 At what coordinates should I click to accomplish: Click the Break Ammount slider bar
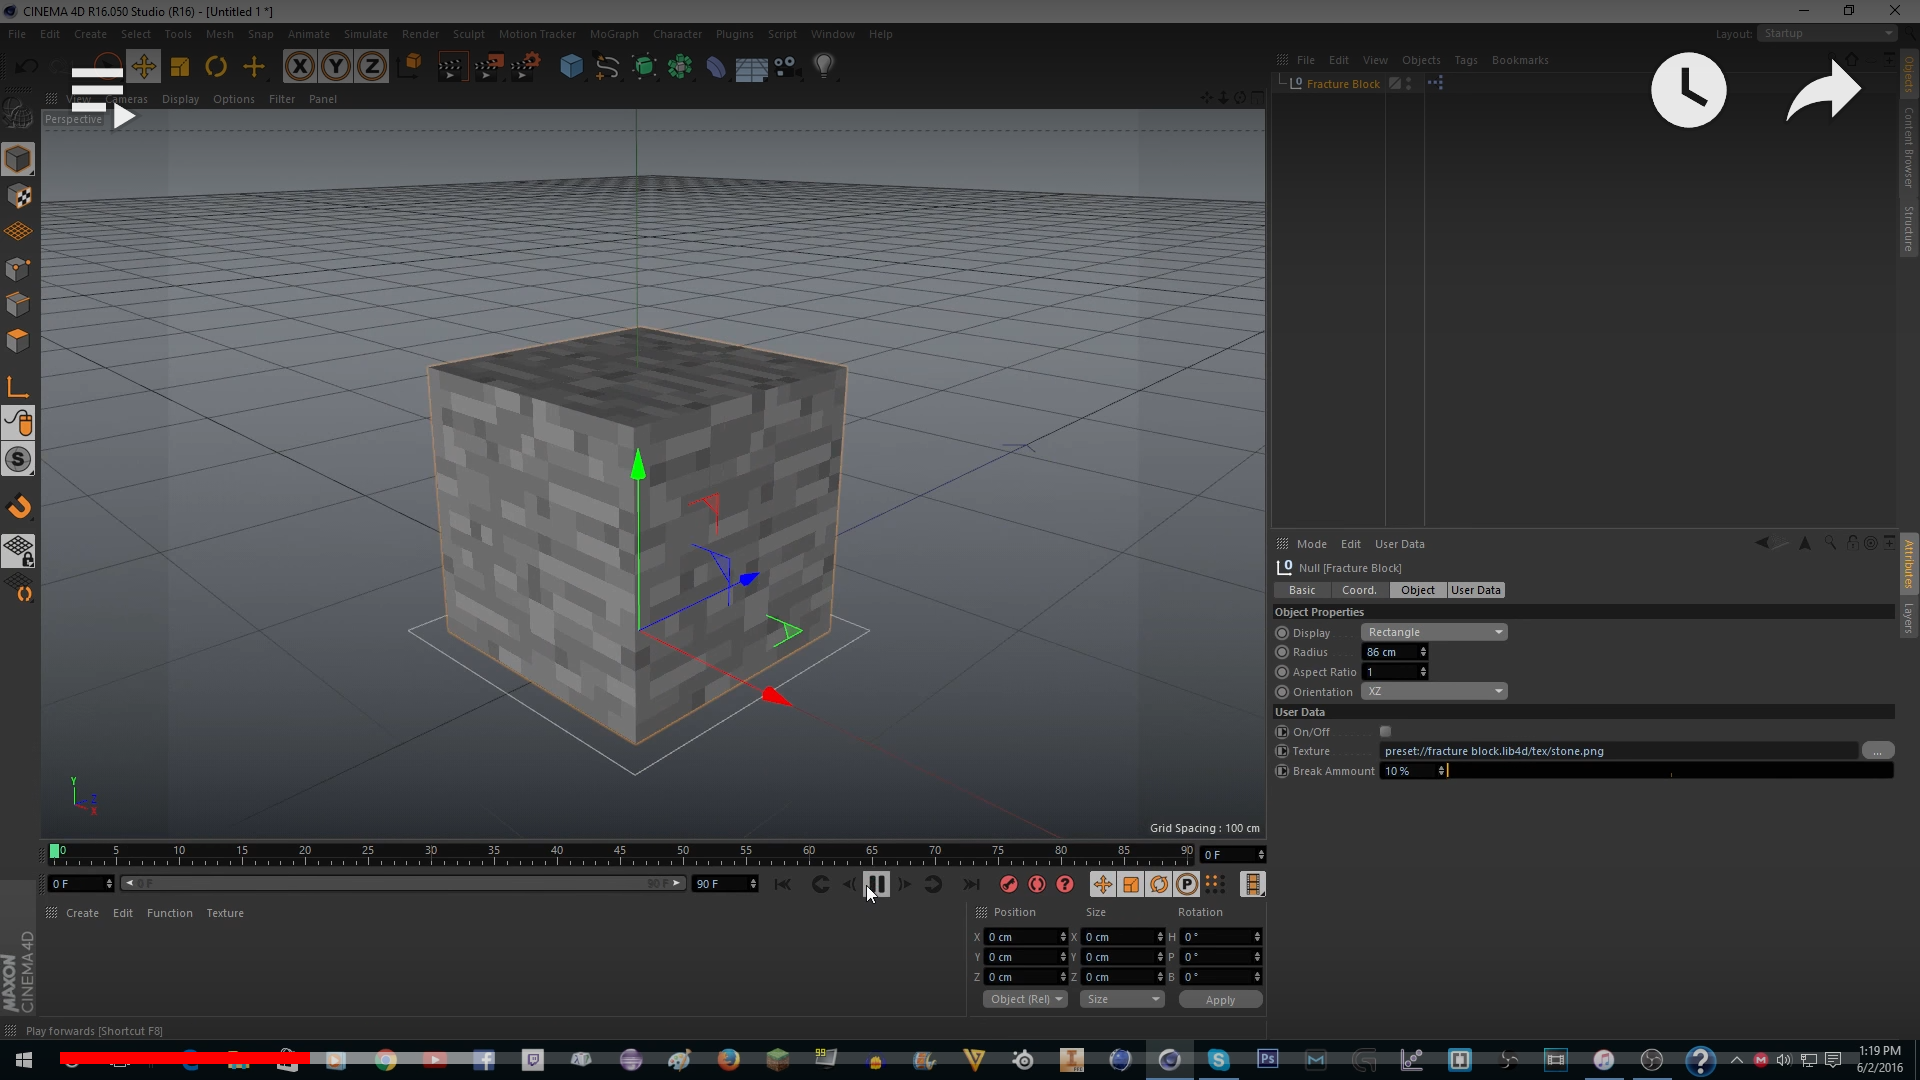tap(1670, 771)
